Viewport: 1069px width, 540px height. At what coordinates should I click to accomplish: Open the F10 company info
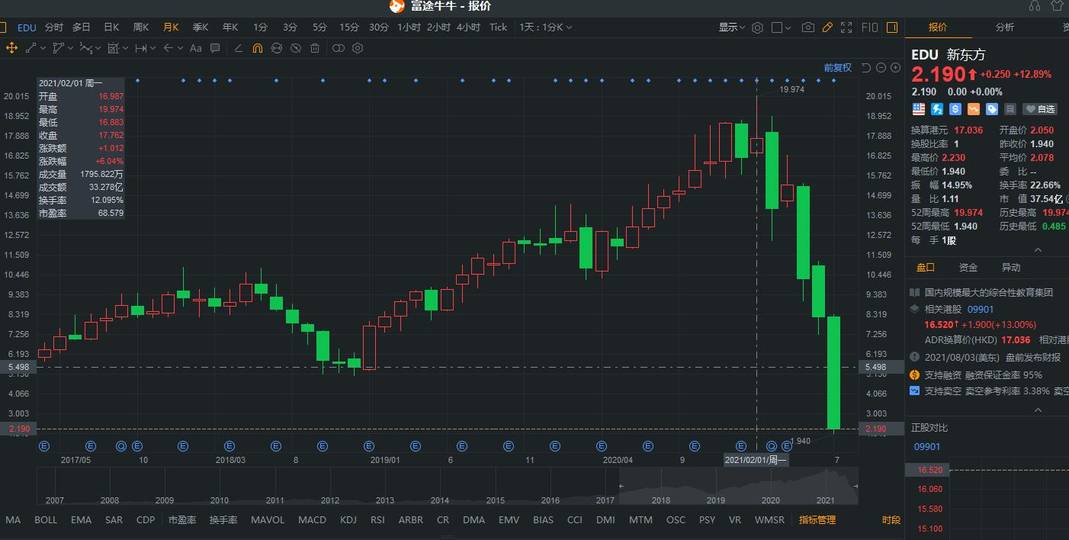click(x=870, y=27)
